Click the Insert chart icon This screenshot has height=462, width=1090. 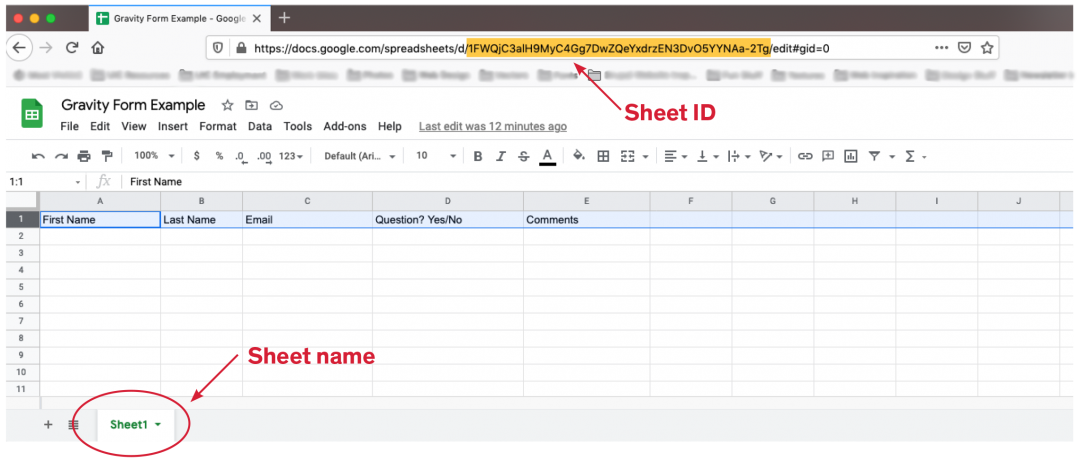pos(850,156)
